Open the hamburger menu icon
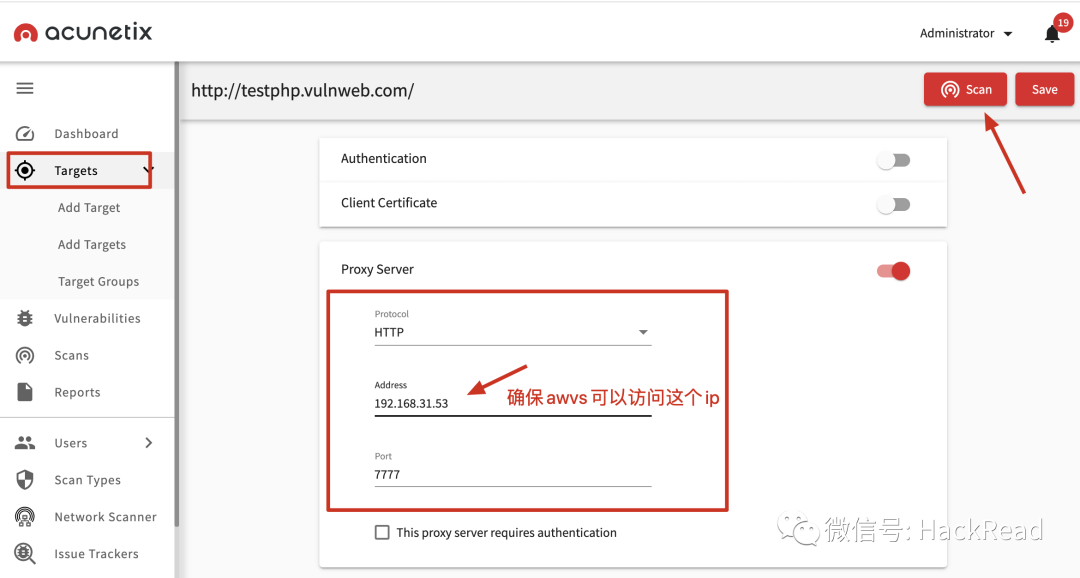 click(25, 88)
